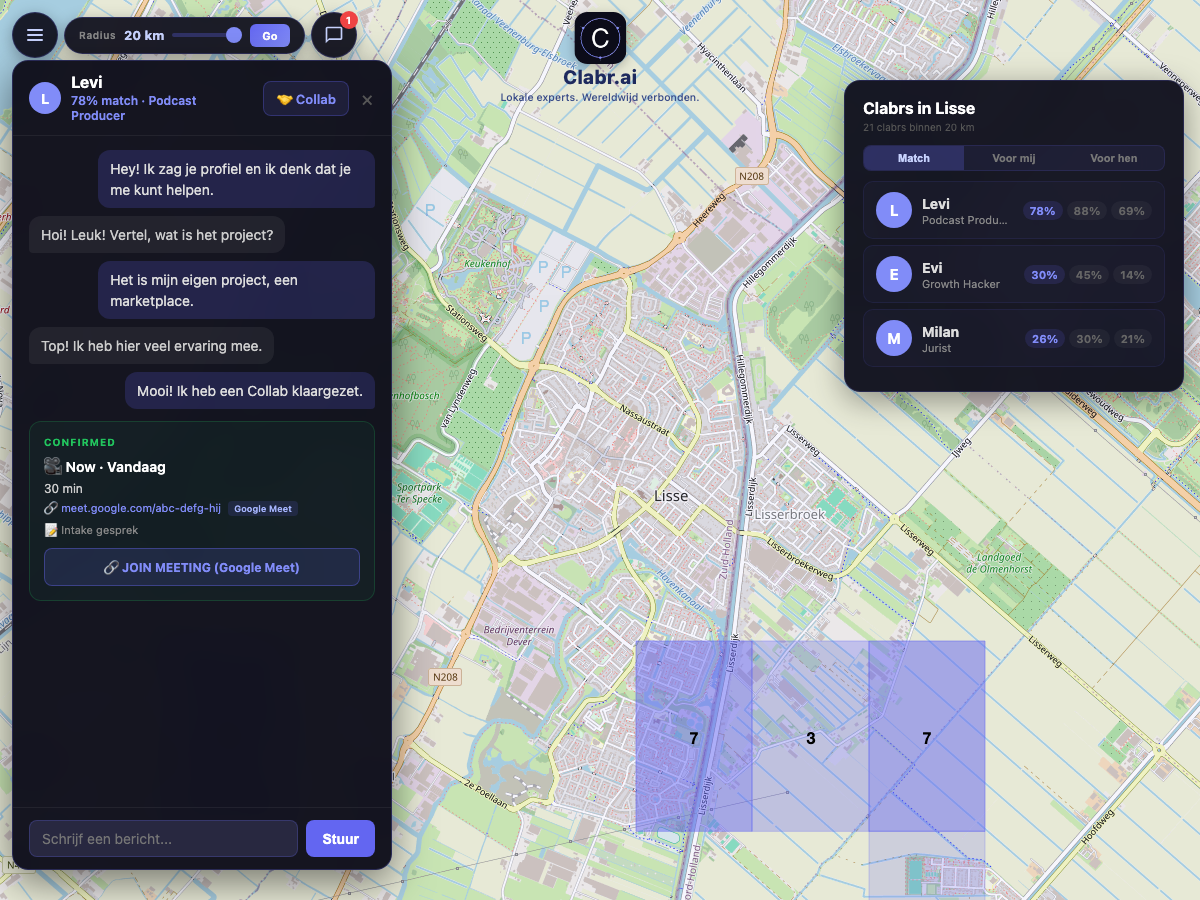Image resolution: width=1200 pixels, height=900 pixels.
Task: Open Levi's avatar in the Clabrs list
Action: (893, 210)
